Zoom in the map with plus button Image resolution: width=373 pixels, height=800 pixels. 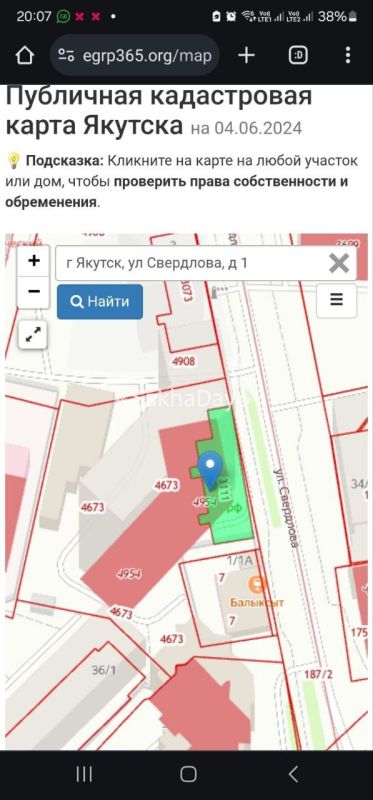(x=34, y=261)
